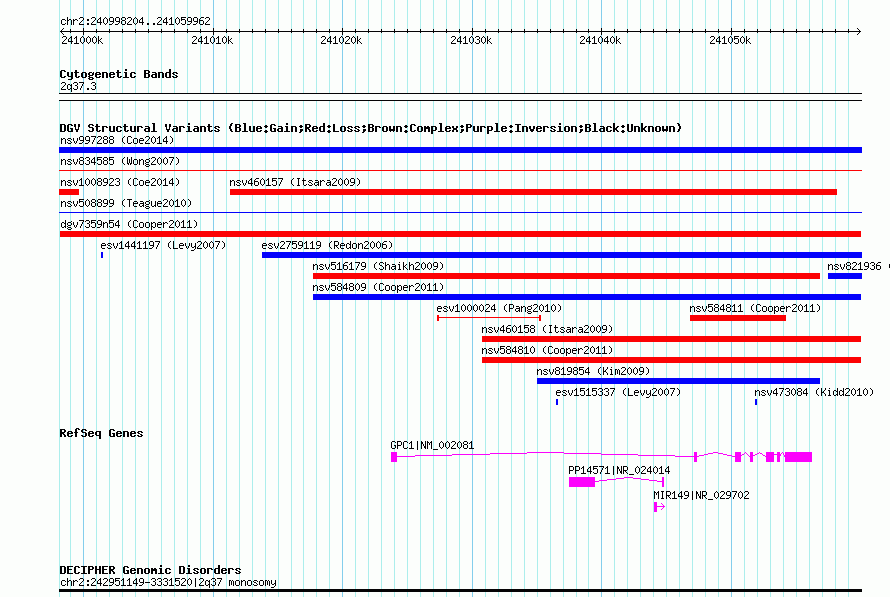Open nsv819854 (Kim2009) variant label
The height and width of the screenshot is (597, 890).
593,371
